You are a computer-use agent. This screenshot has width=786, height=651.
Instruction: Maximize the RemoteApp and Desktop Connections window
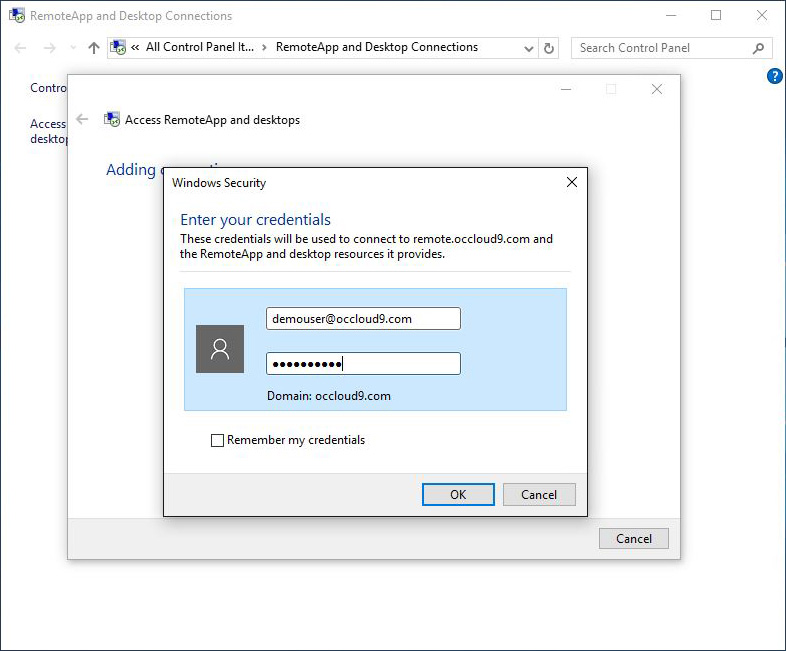[716, 15]
